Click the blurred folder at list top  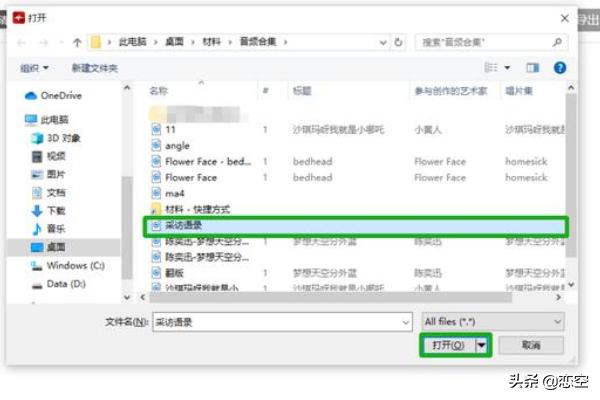point(195,114)
